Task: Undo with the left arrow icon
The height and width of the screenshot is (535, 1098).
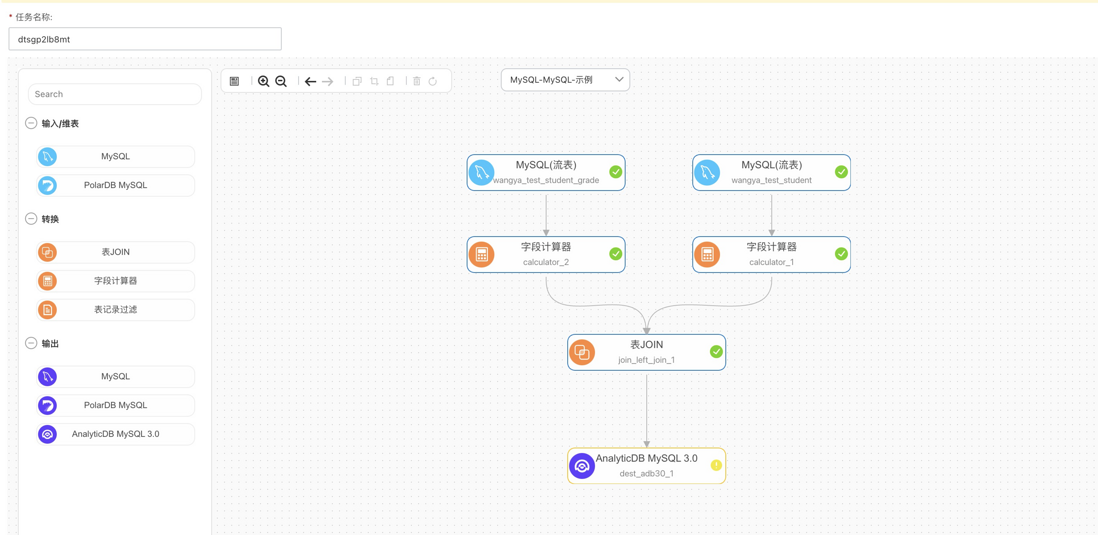Action: (310, 81)
